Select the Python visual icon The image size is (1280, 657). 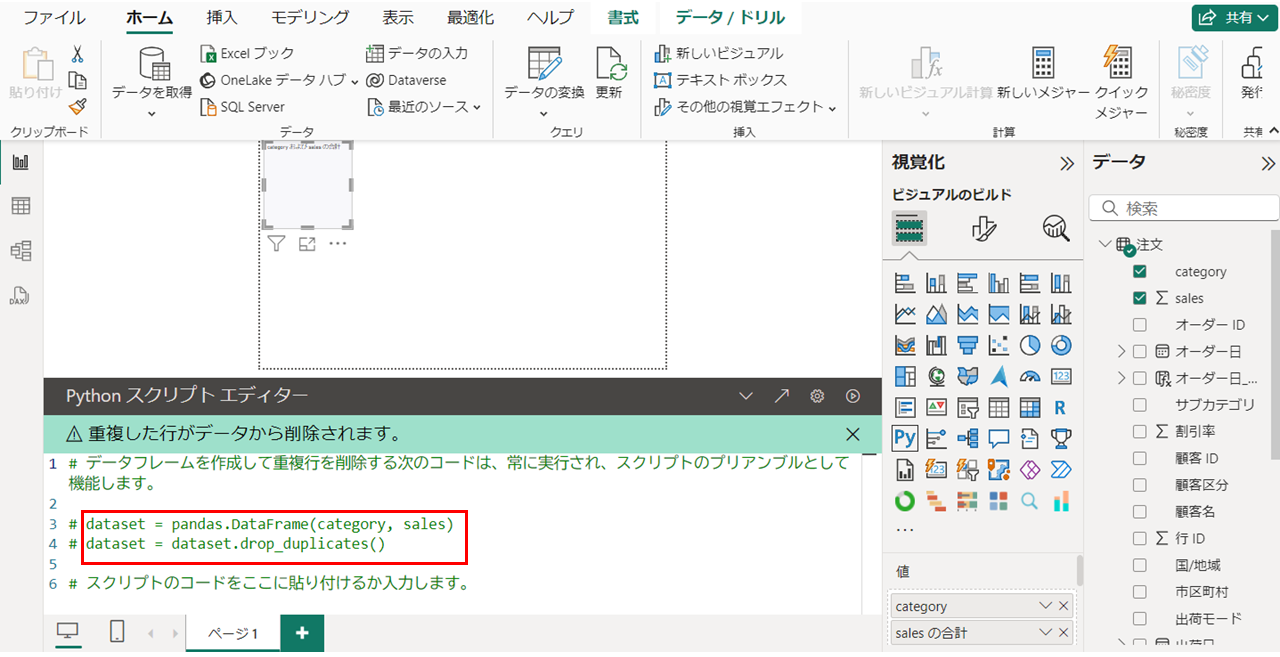point(905,438)
